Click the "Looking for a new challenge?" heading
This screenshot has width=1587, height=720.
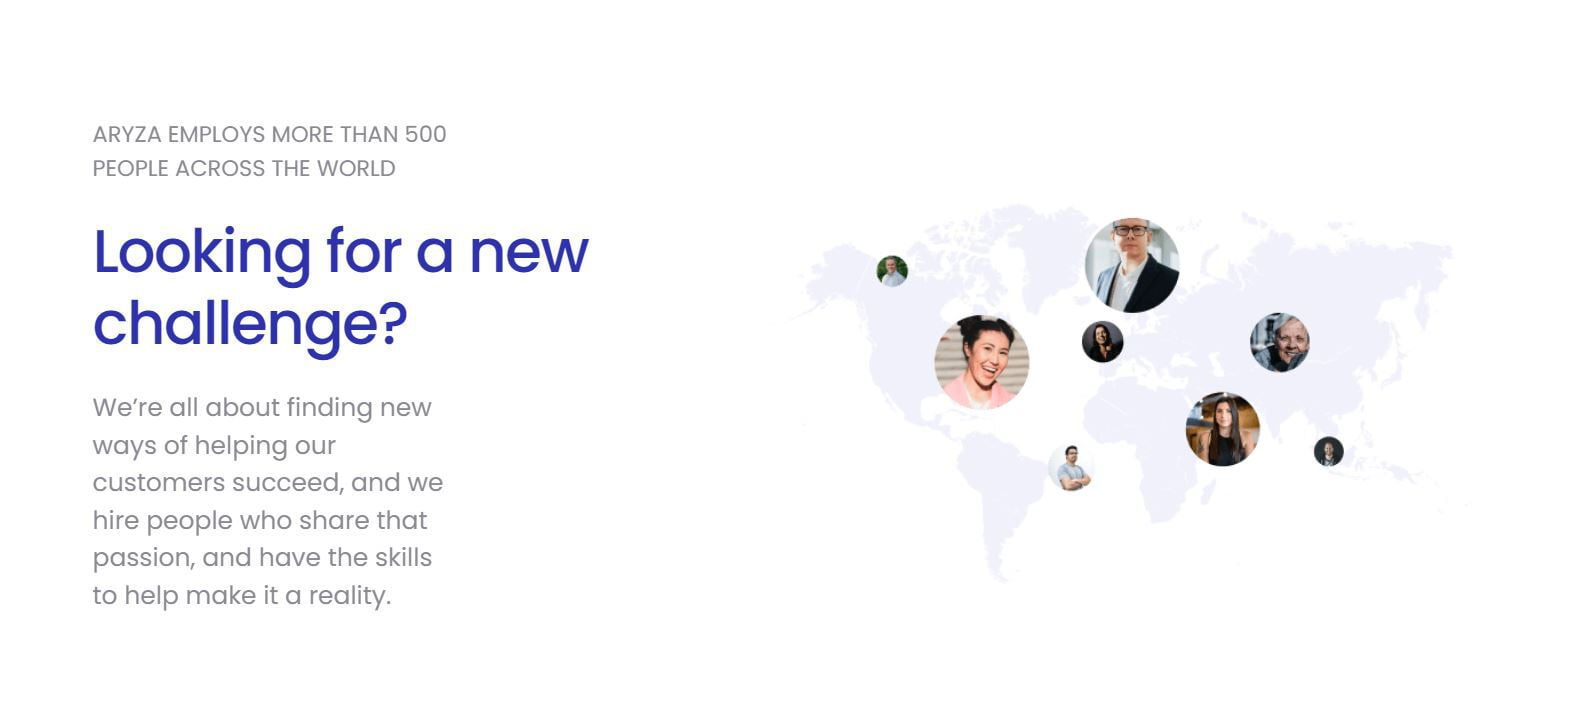341,287
